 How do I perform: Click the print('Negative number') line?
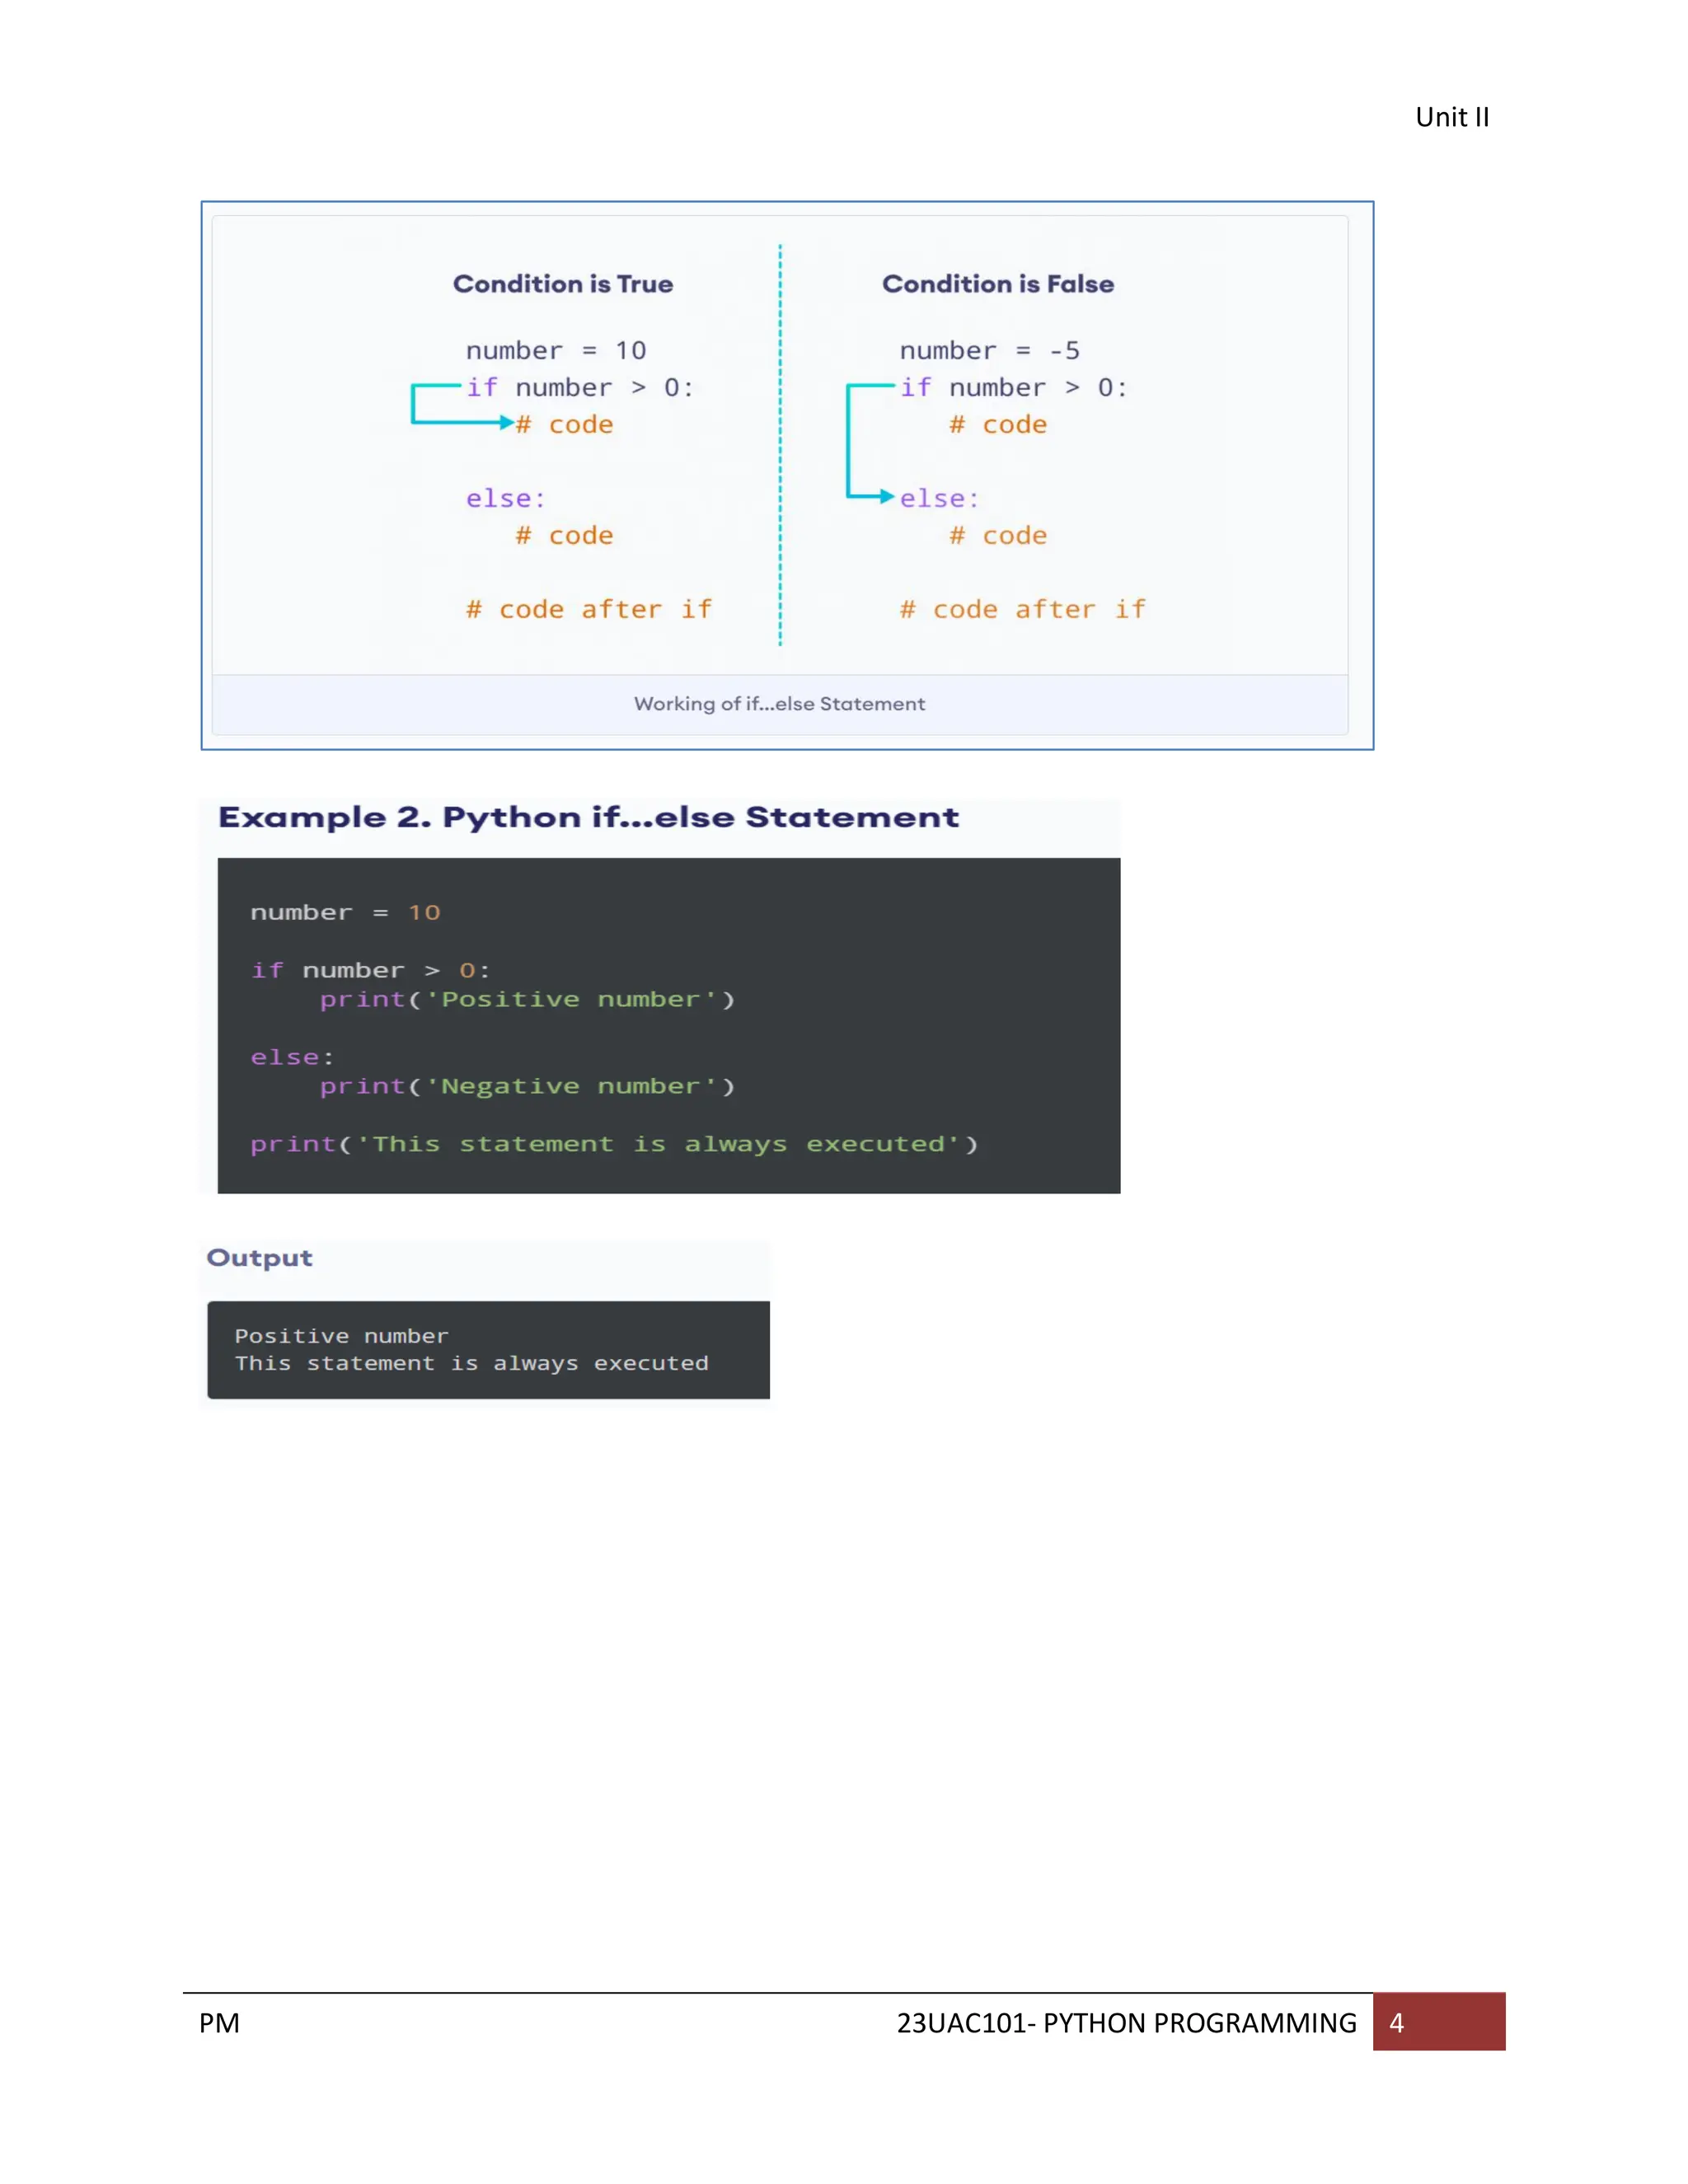[x=528, y=1086]
